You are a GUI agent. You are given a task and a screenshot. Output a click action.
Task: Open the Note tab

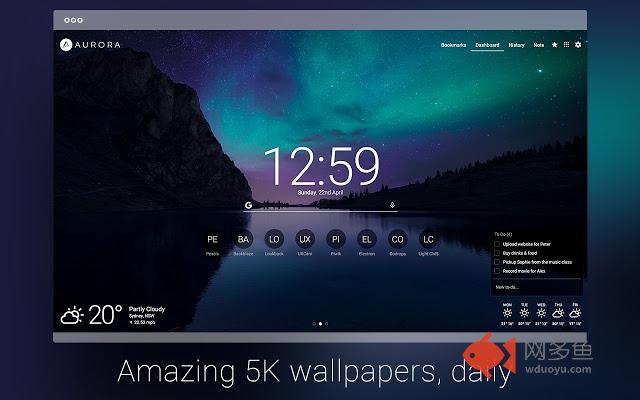click(538, 45)
